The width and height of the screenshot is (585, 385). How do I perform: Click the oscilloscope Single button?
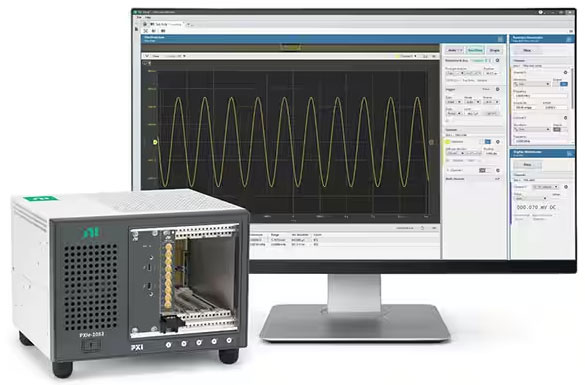pos(494,50)
